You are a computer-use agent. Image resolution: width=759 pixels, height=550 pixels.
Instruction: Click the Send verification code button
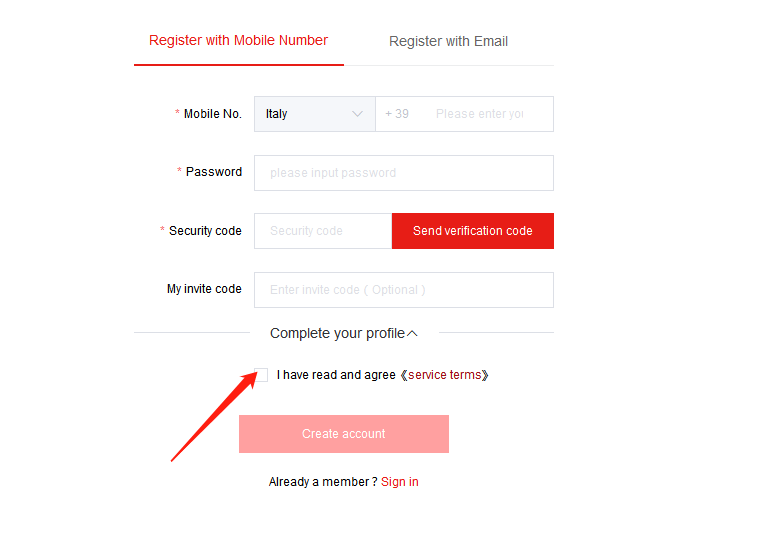pos(472,231)
